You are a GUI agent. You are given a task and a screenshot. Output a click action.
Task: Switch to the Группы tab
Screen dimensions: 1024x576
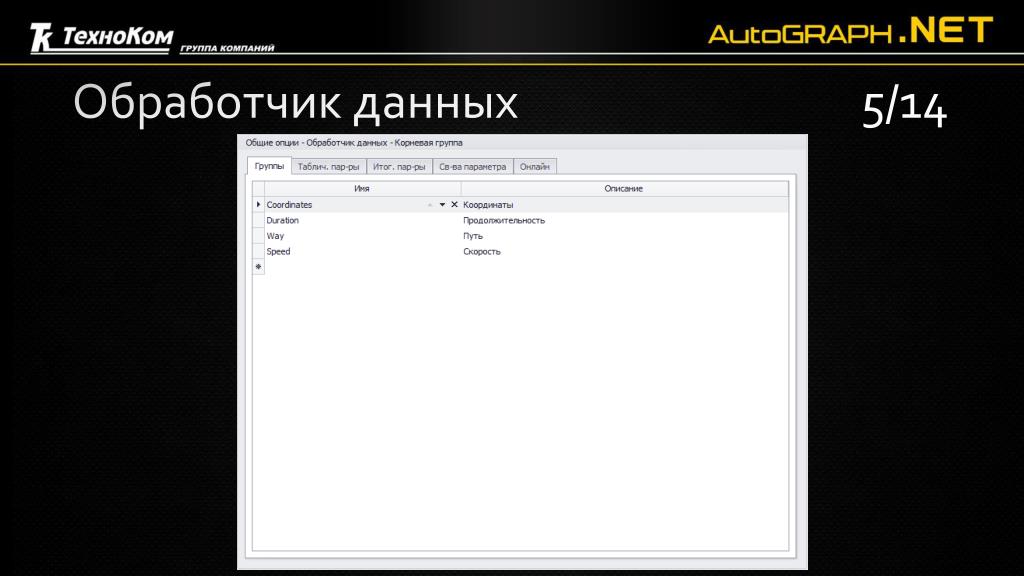pos(269,166)
